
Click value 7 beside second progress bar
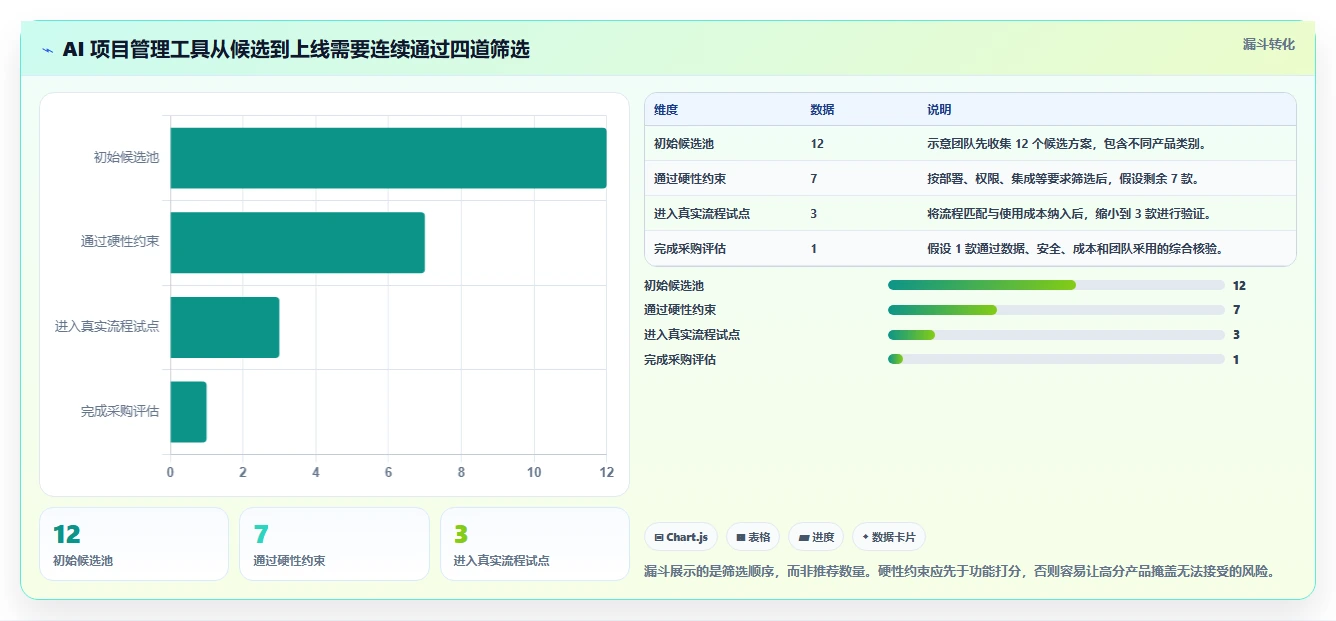[1236, 310]
